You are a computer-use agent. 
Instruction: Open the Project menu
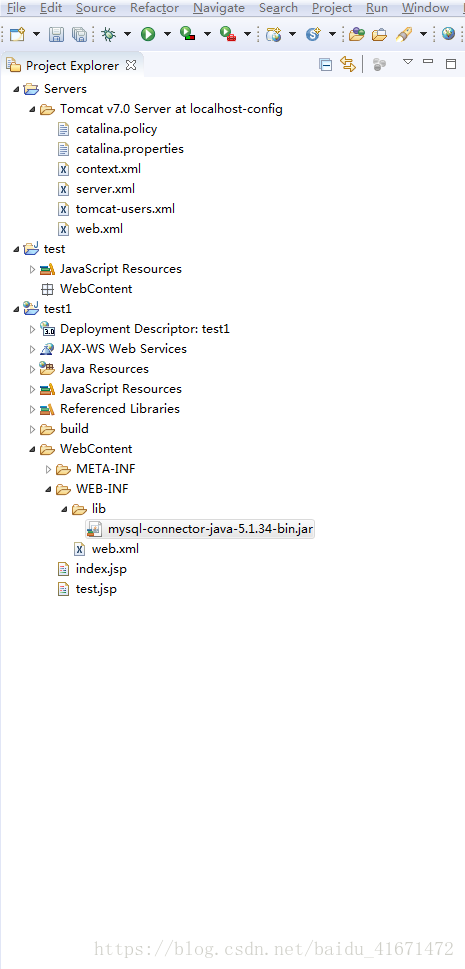(332, 8)
